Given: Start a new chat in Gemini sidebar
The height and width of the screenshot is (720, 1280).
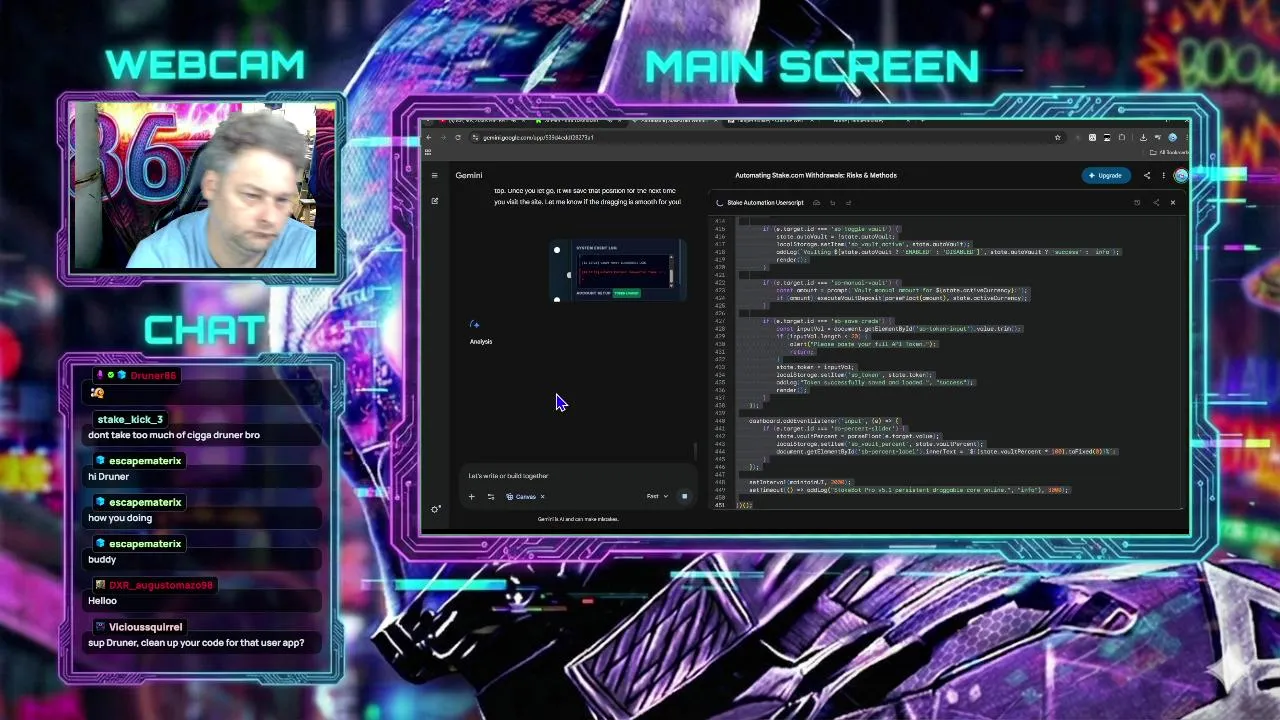Looking at the screenshot, I should tap(435, 201).
